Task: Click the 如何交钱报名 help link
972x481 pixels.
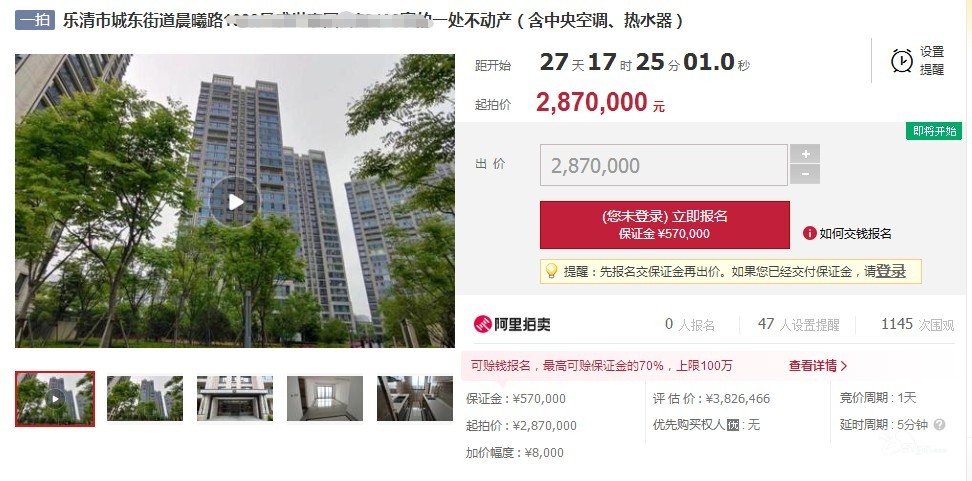Action: pos(855,234)
